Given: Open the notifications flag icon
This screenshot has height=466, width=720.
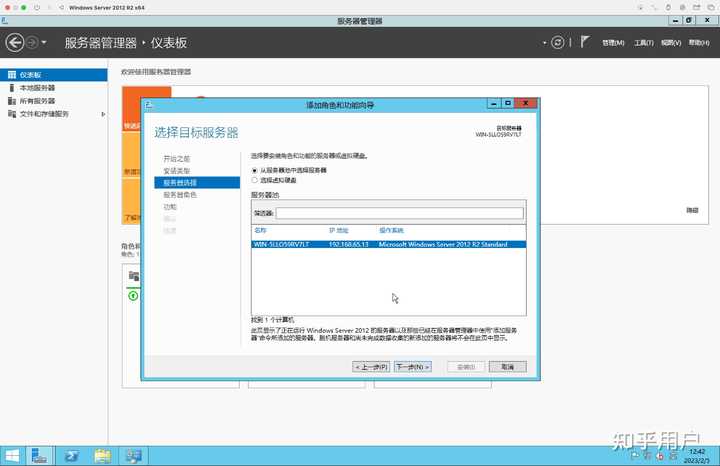Looking at the screenshot, I should tap(585, 42).
